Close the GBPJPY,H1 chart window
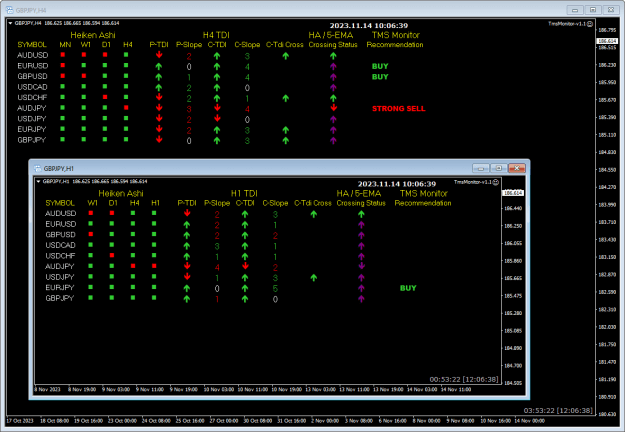The height and width of the screenshot is (432, 625). coord(517,168)
